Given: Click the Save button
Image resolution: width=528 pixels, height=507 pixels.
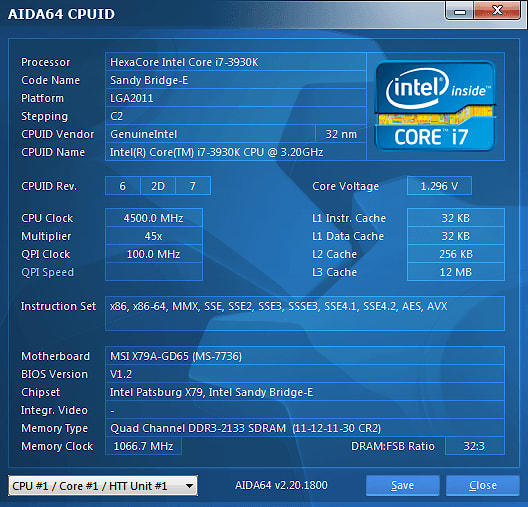Looking at the screenshot, I should pos(402,485).
